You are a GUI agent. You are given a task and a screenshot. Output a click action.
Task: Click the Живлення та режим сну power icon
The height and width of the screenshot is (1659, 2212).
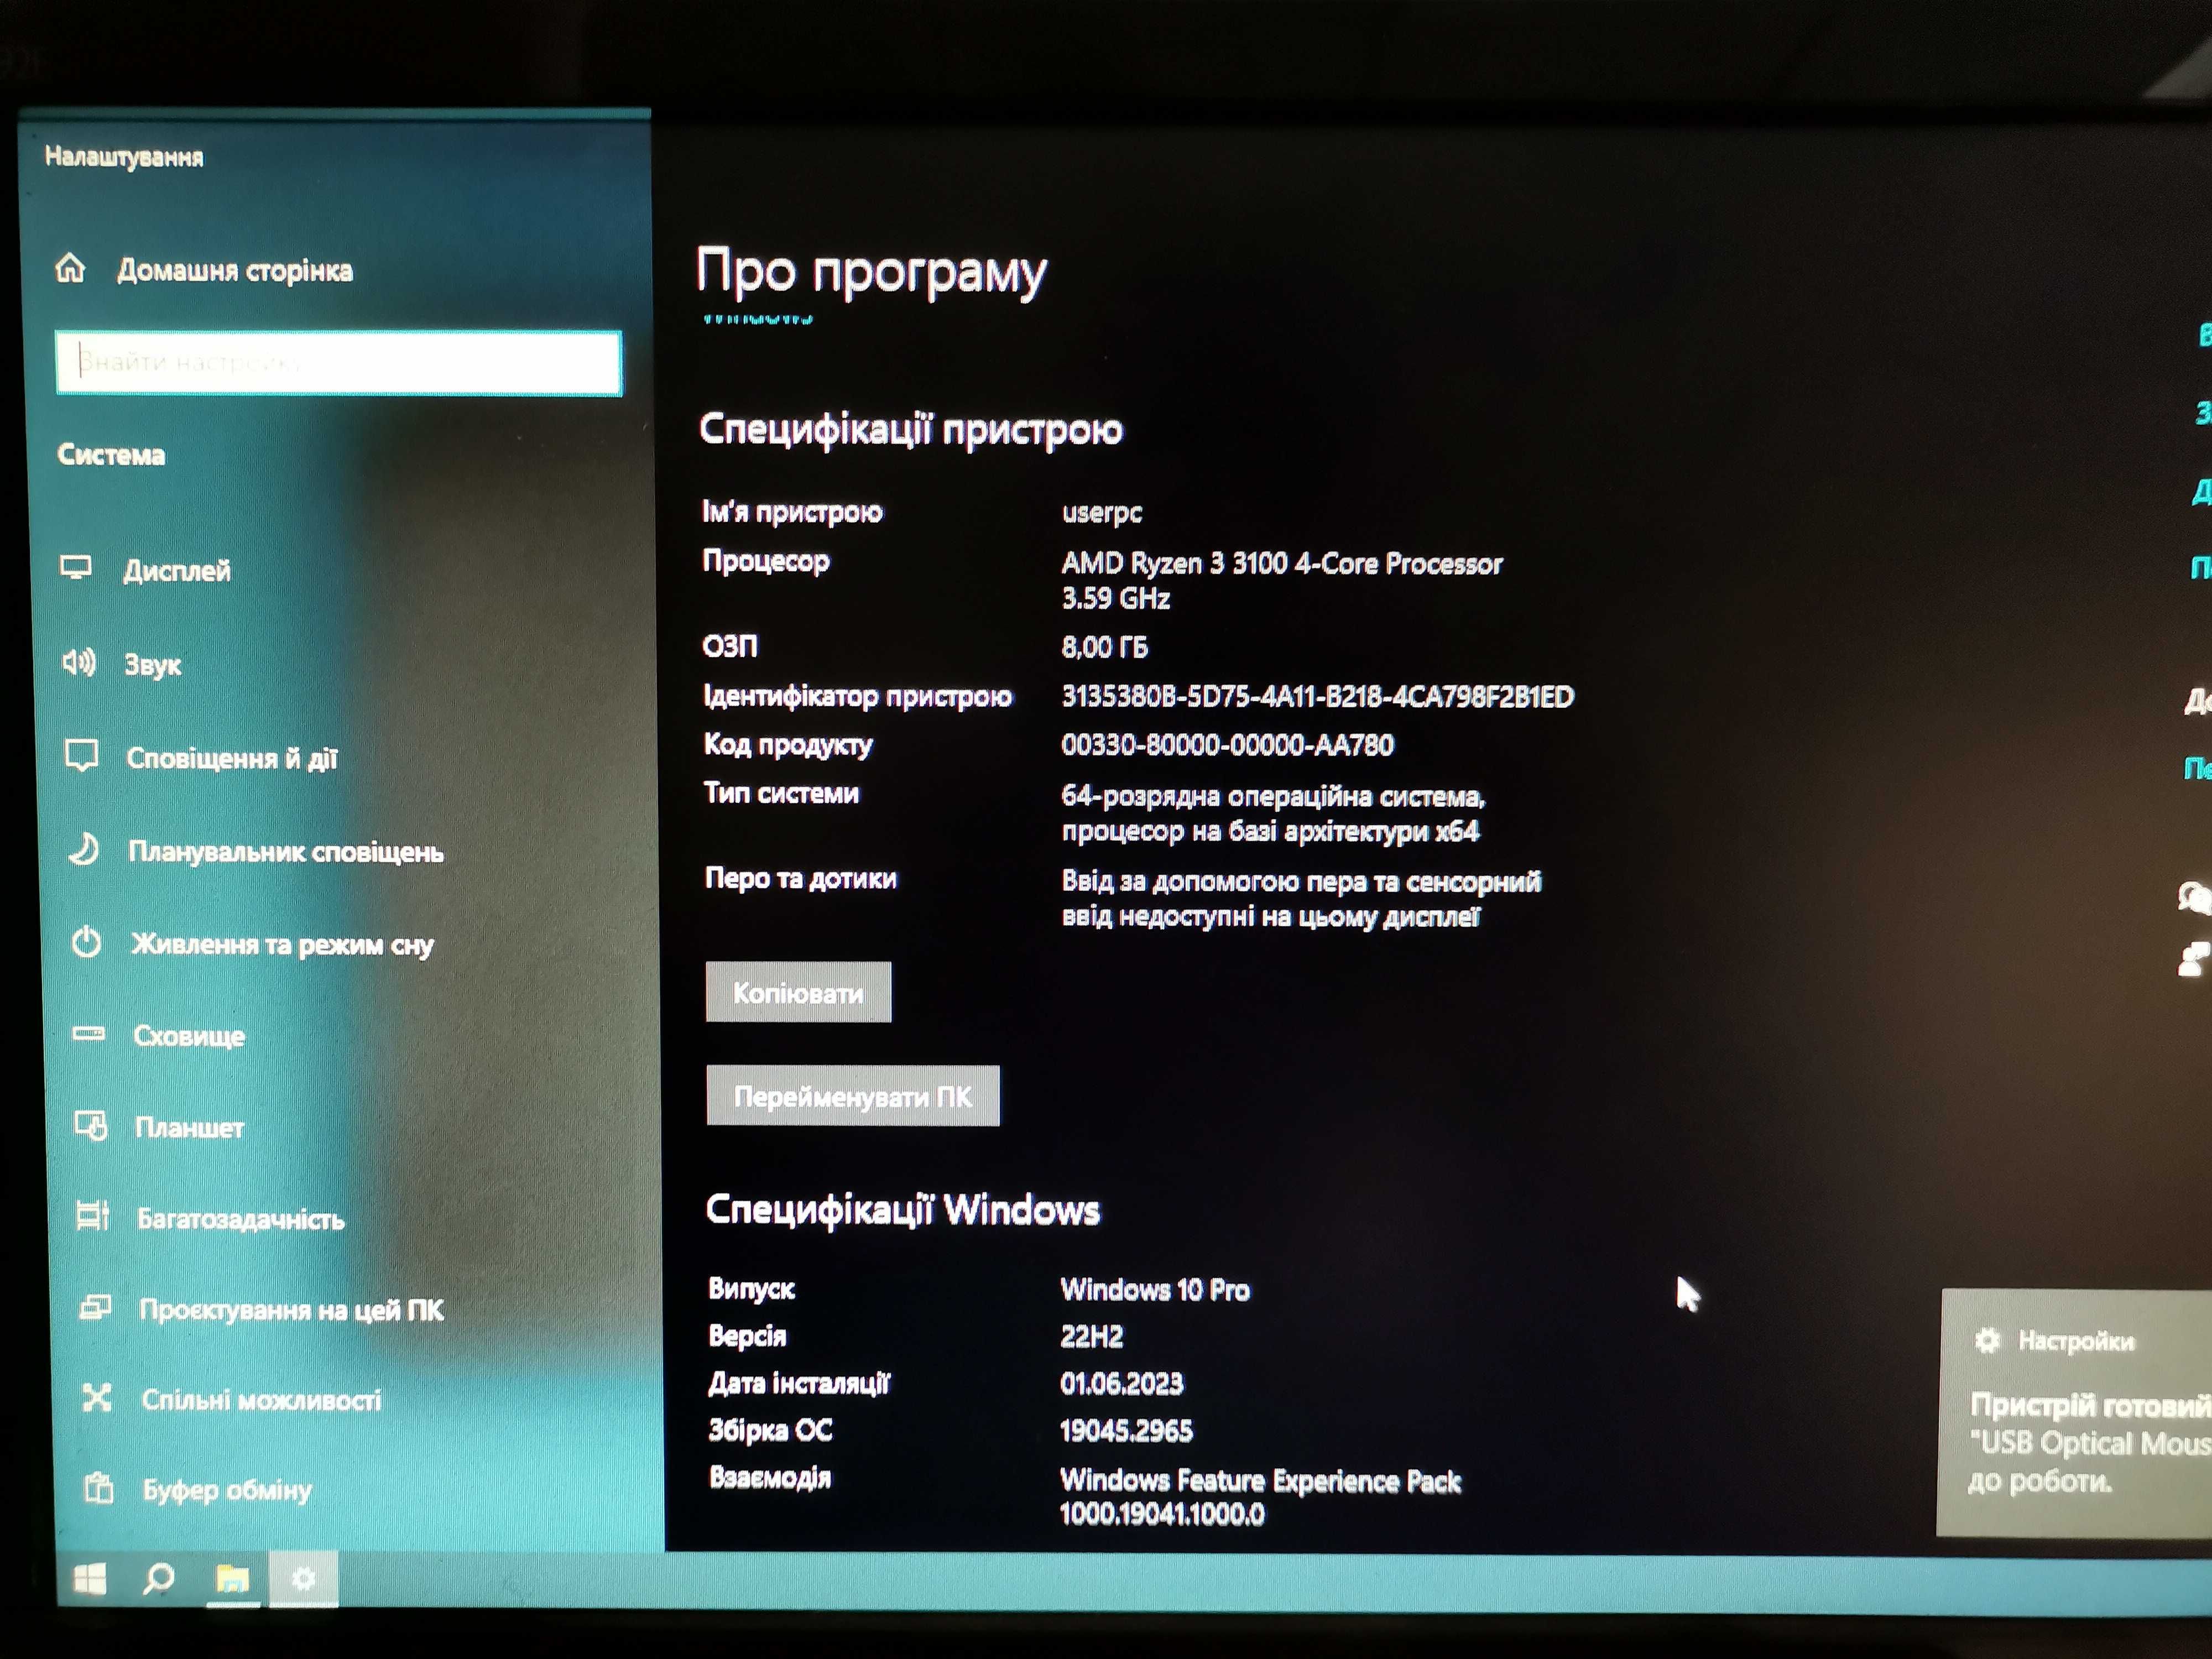pos(87,942)
